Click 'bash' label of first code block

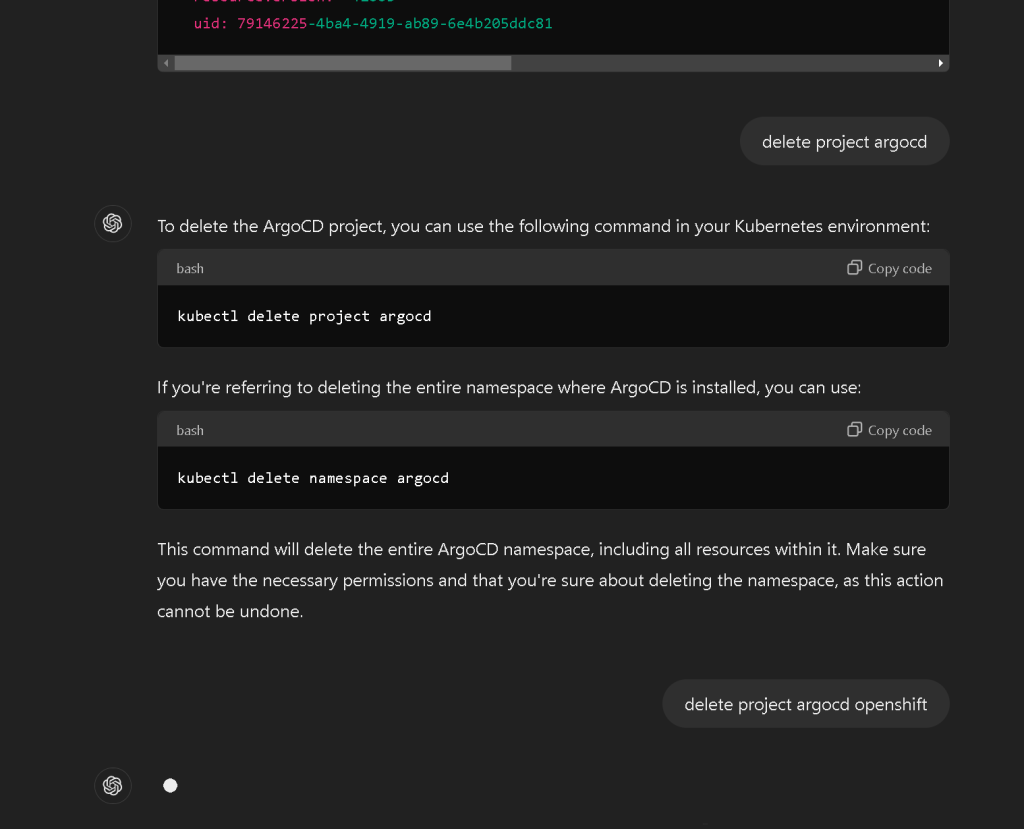[190, 268]
